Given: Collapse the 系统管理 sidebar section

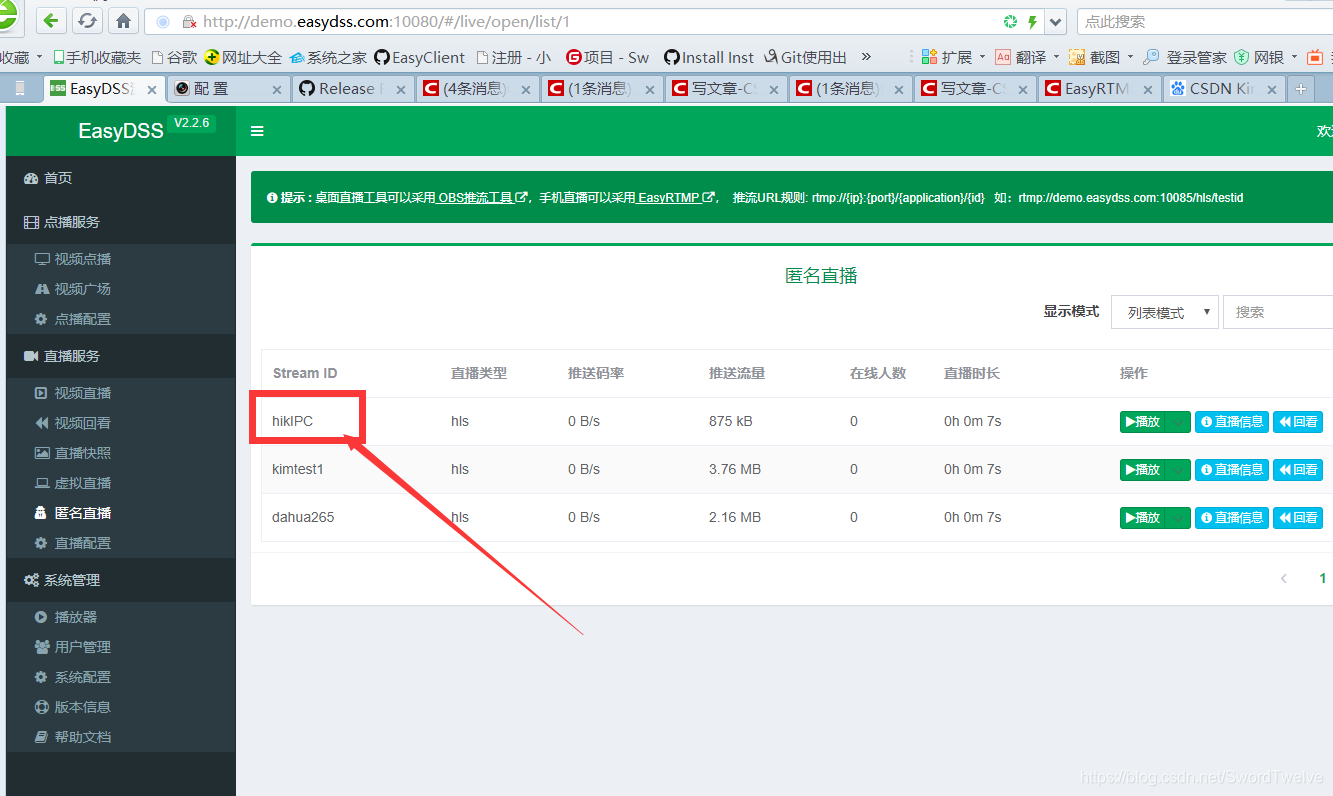Looking at the screenshot, I should 120,580.
